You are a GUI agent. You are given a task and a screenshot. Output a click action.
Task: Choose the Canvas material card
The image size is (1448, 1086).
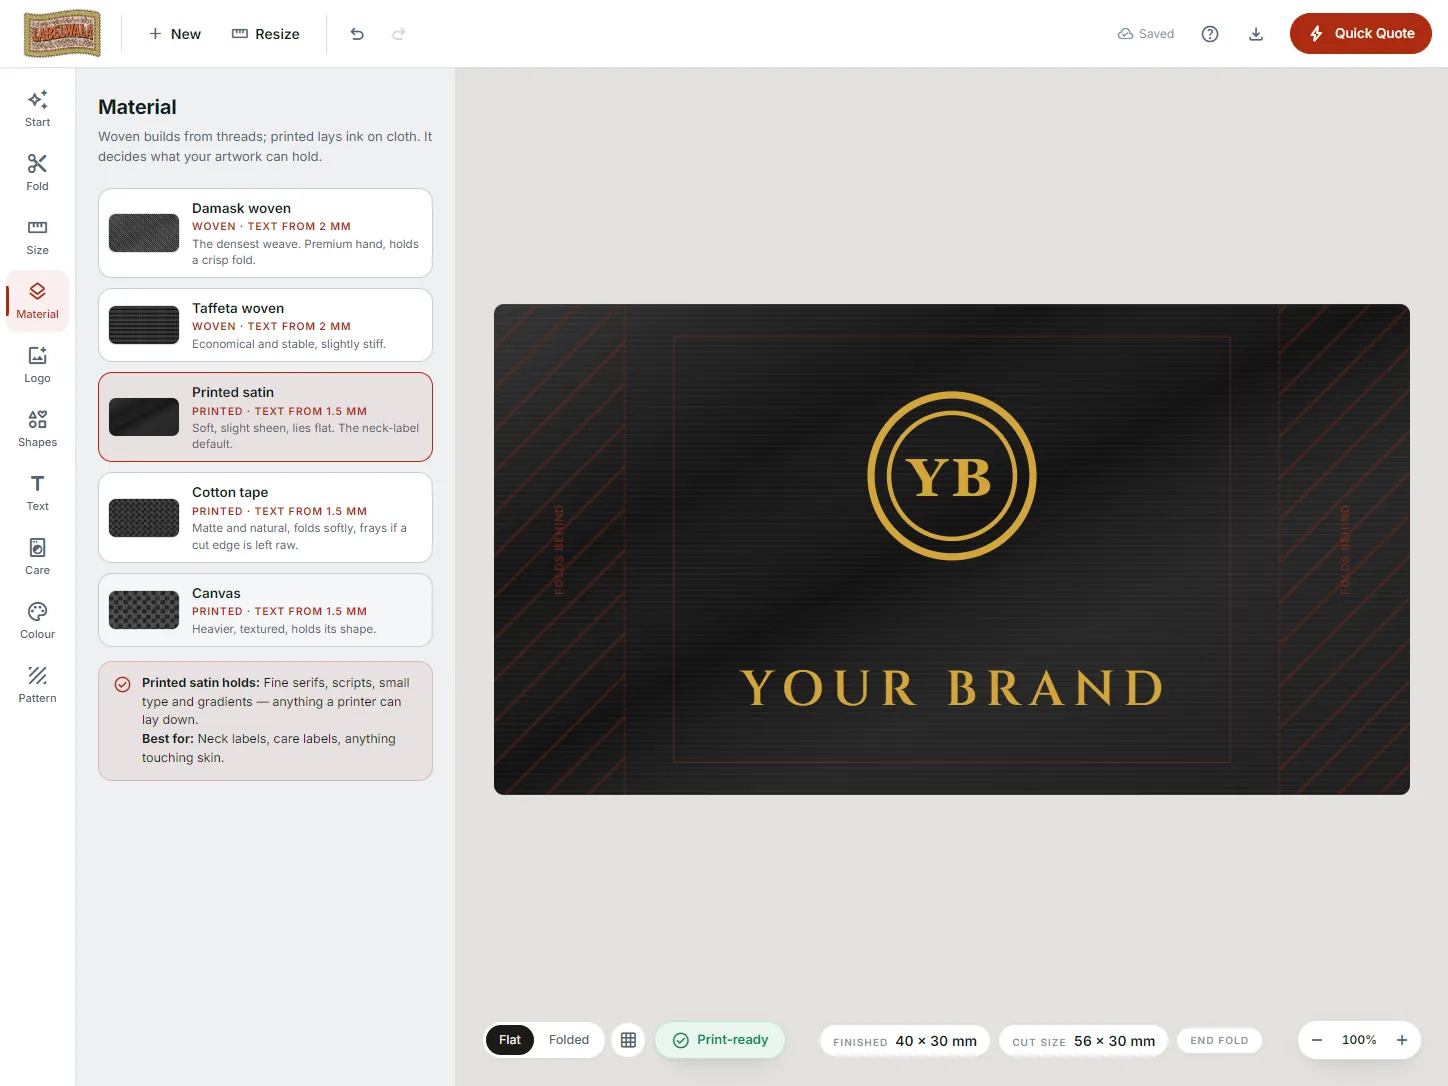tap(265, 610)
